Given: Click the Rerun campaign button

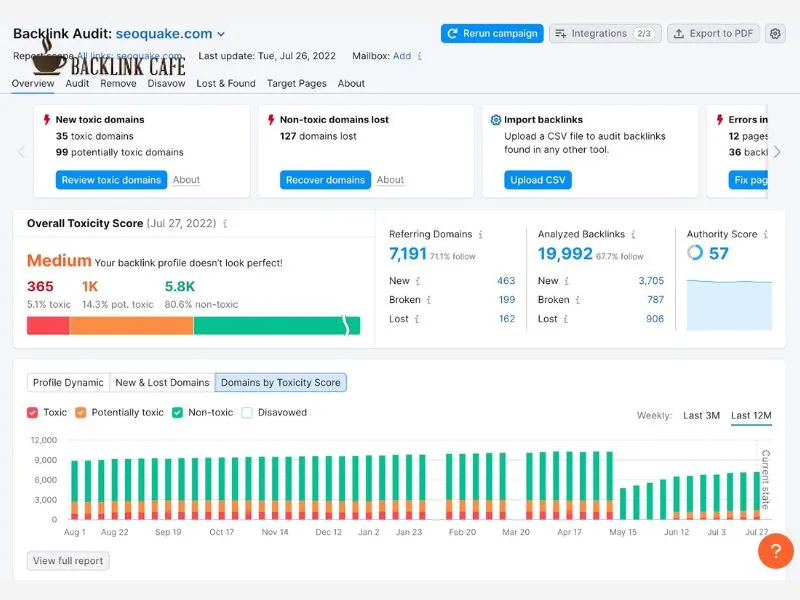Looking at the screenshot, I should click(x=492, y=34).
